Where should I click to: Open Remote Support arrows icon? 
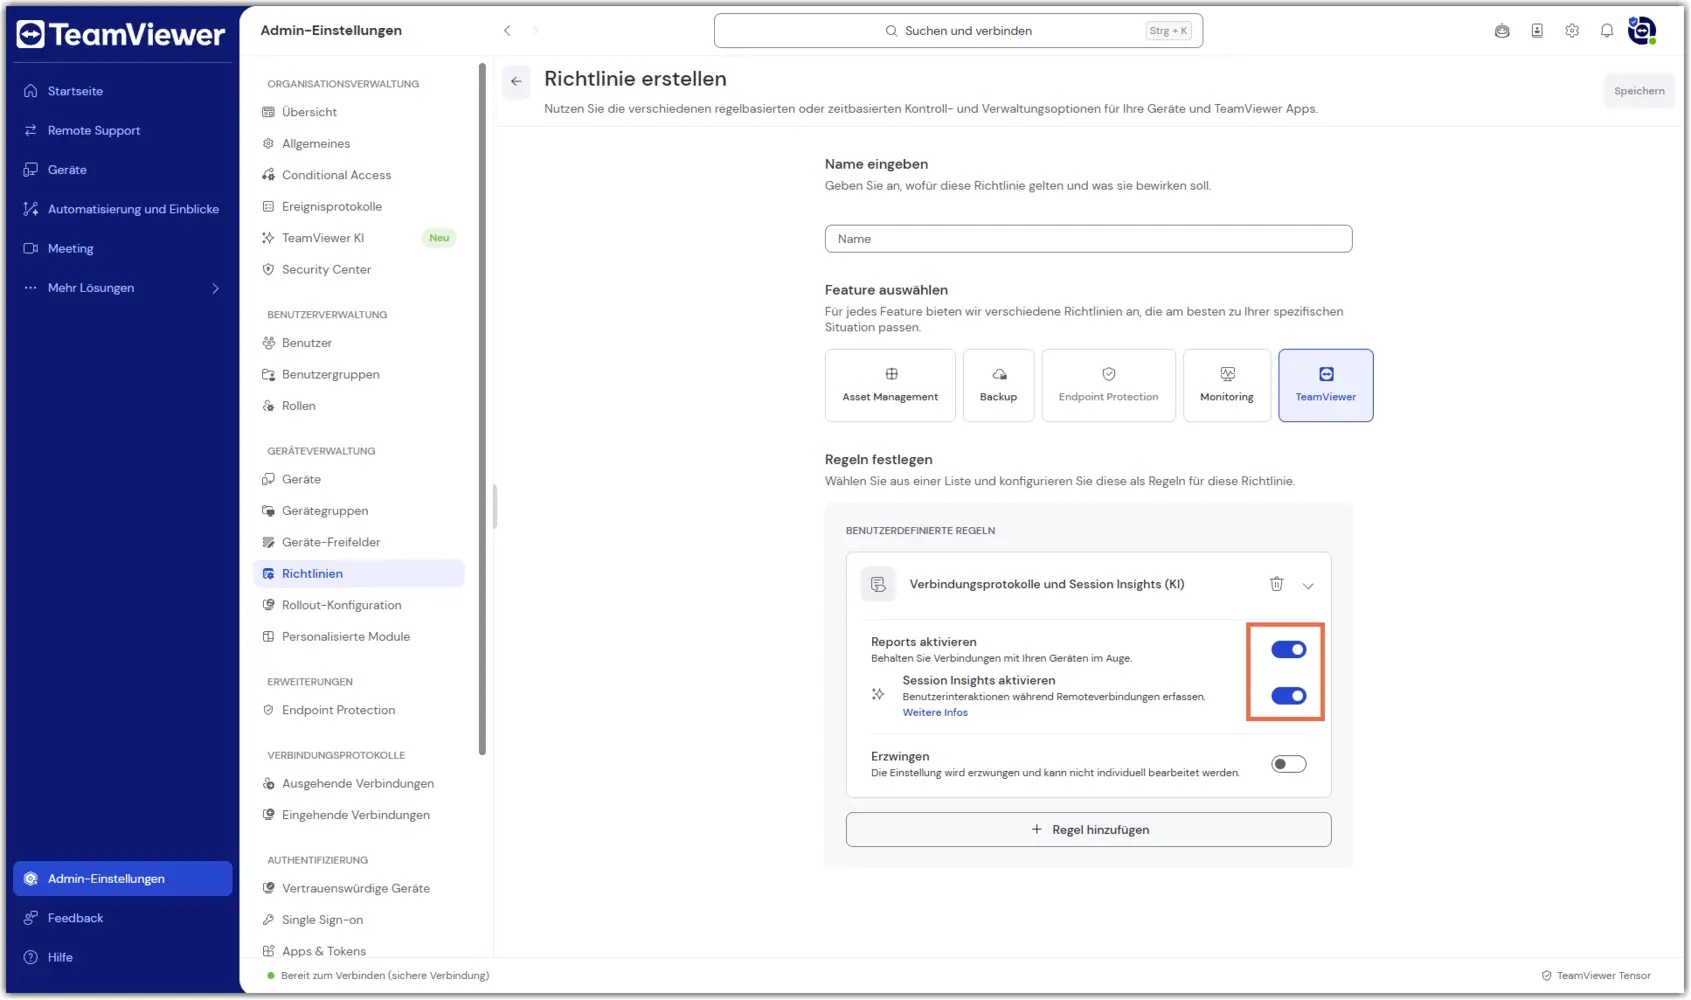pos(30,130)
